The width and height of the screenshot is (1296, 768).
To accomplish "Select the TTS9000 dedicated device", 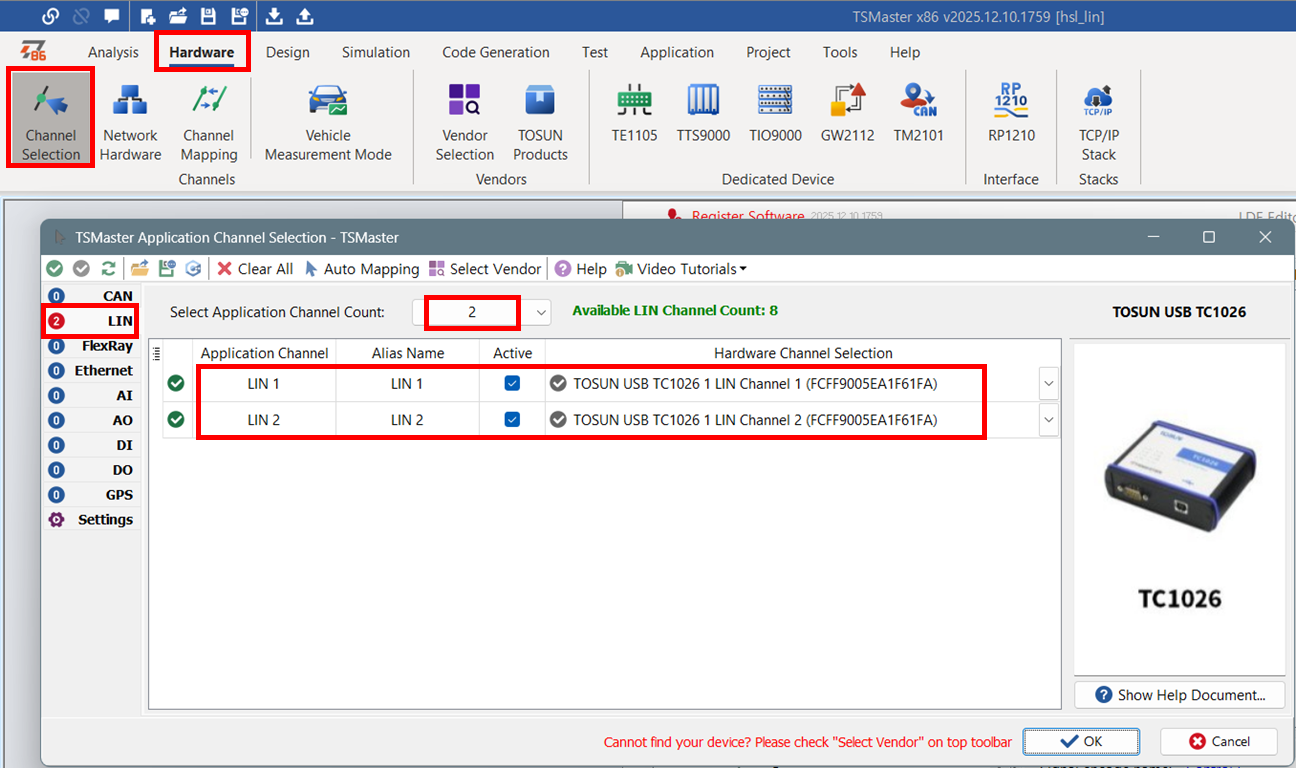I will (x=703, y=112).
